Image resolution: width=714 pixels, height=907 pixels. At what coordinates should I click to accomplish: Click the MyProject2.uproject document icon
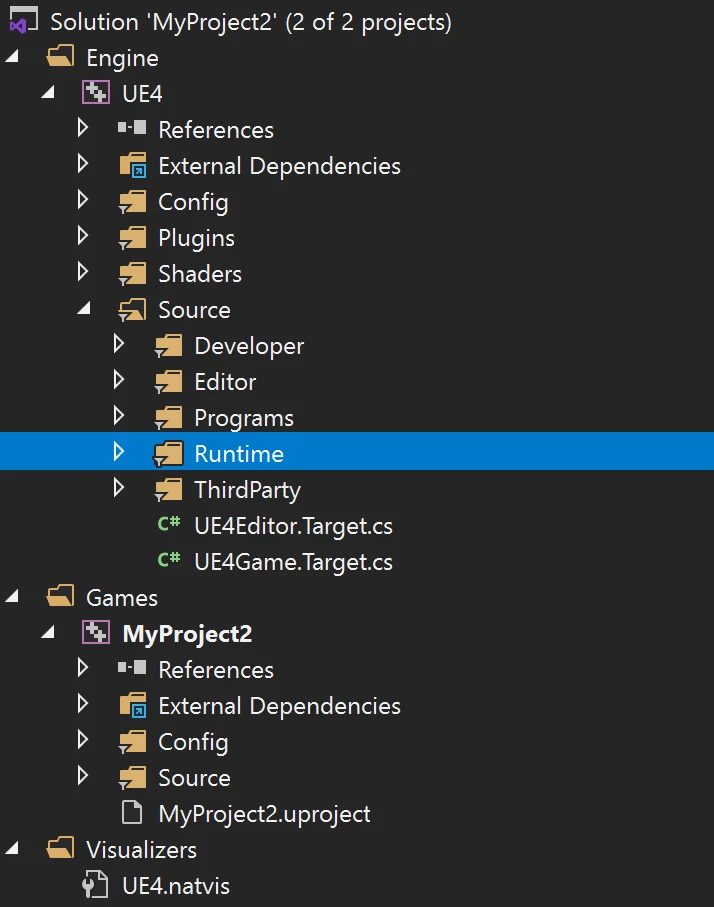pyautogui.click(x=132, y=814)
